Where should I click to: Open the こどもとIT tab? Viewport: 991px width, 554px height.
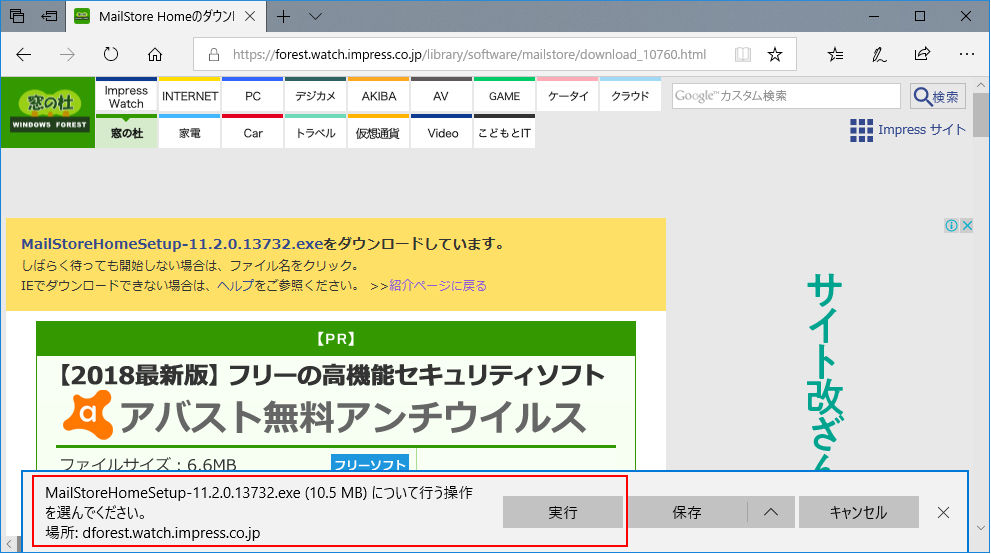point(504,131)
